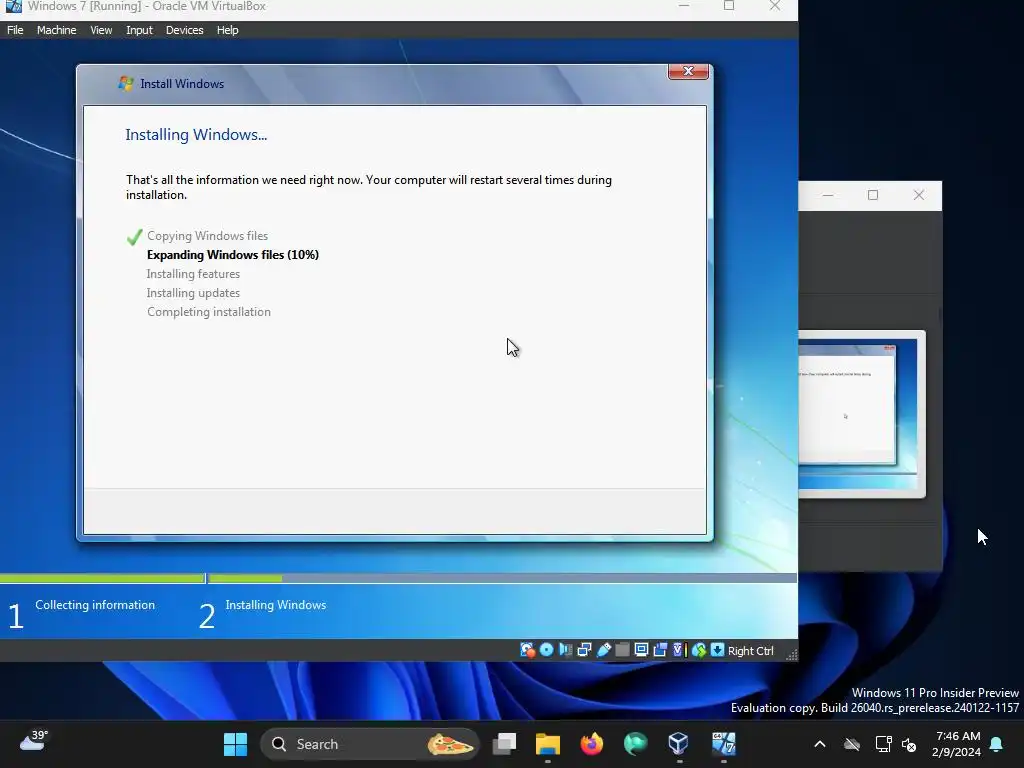This screenshot has height=768, width=1024.
Task: Click the Right Ctrl host key label
Action: coord(750,650)
